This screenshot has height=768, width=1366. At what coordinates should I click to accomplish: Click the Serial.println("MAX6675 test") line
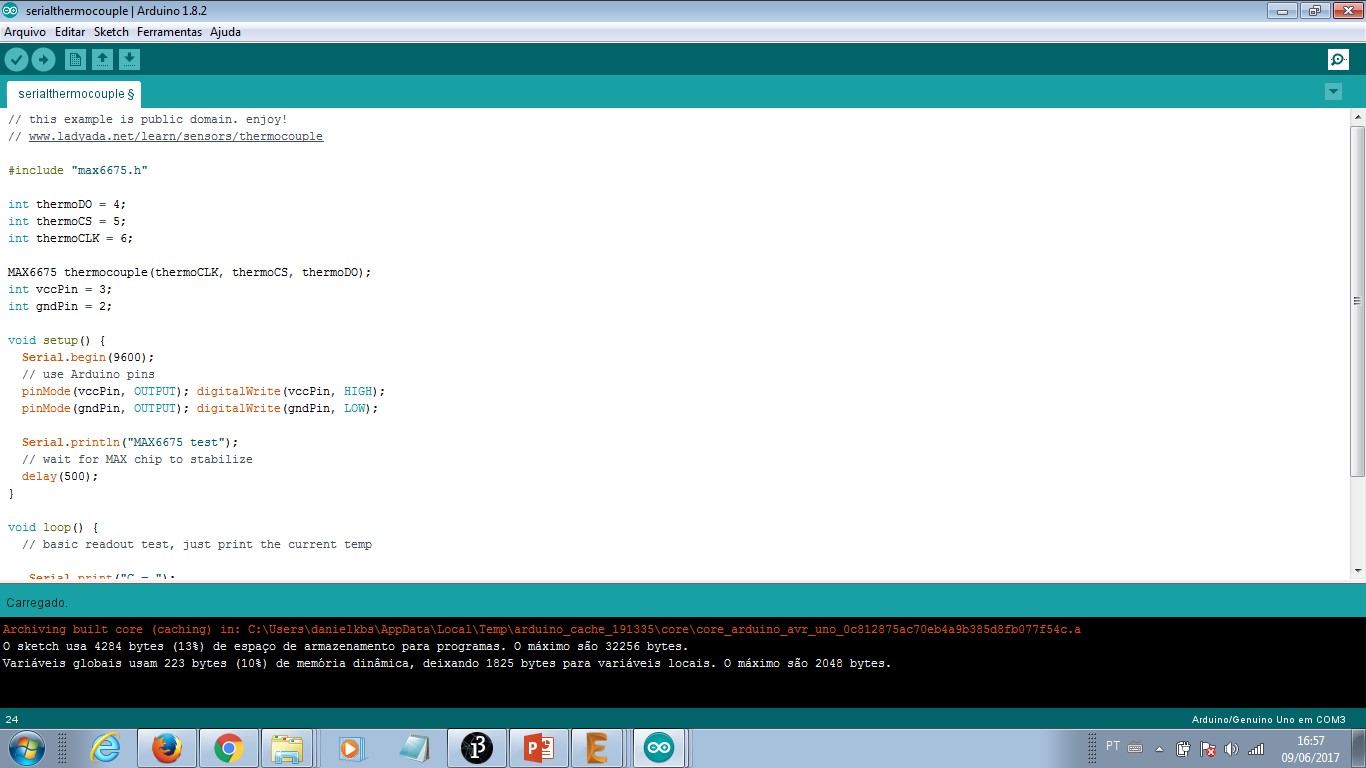(130, 442)
